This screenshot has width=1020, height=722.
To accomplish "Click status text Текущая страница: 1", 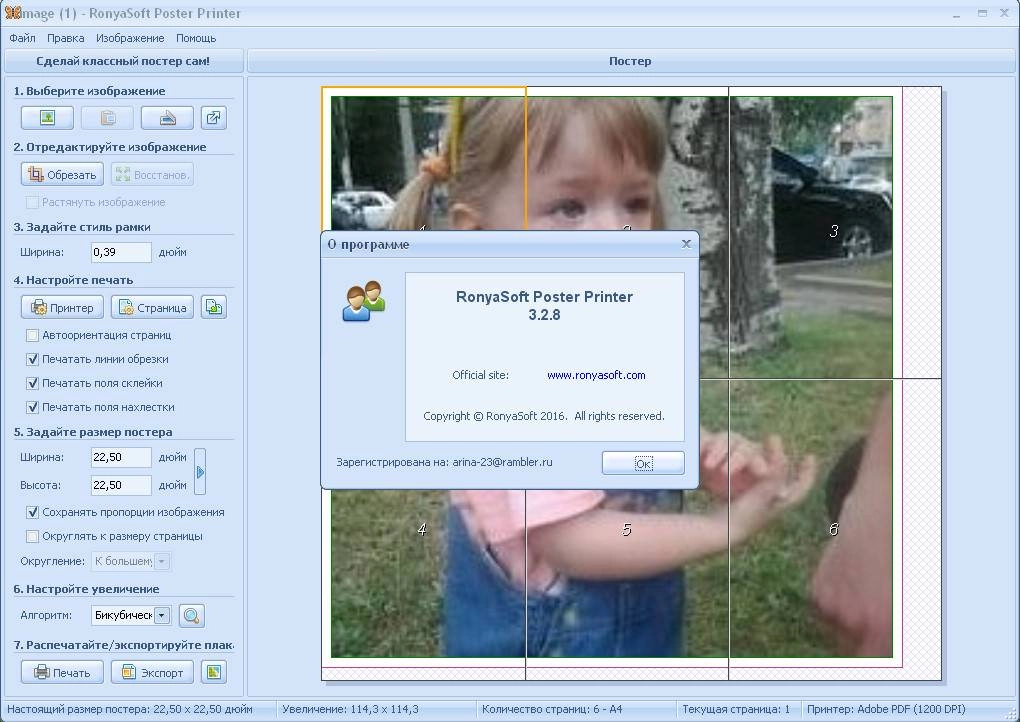I will pyautogui.click(x=736, y=709).
